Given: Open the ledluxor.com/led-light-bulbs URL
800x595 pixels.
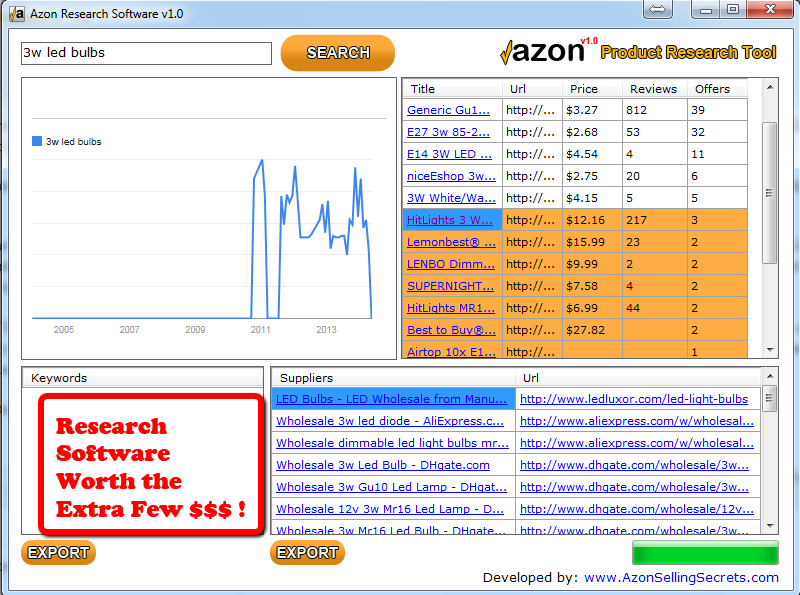Looking at the screenshot, I should click(x=634, y=399).
